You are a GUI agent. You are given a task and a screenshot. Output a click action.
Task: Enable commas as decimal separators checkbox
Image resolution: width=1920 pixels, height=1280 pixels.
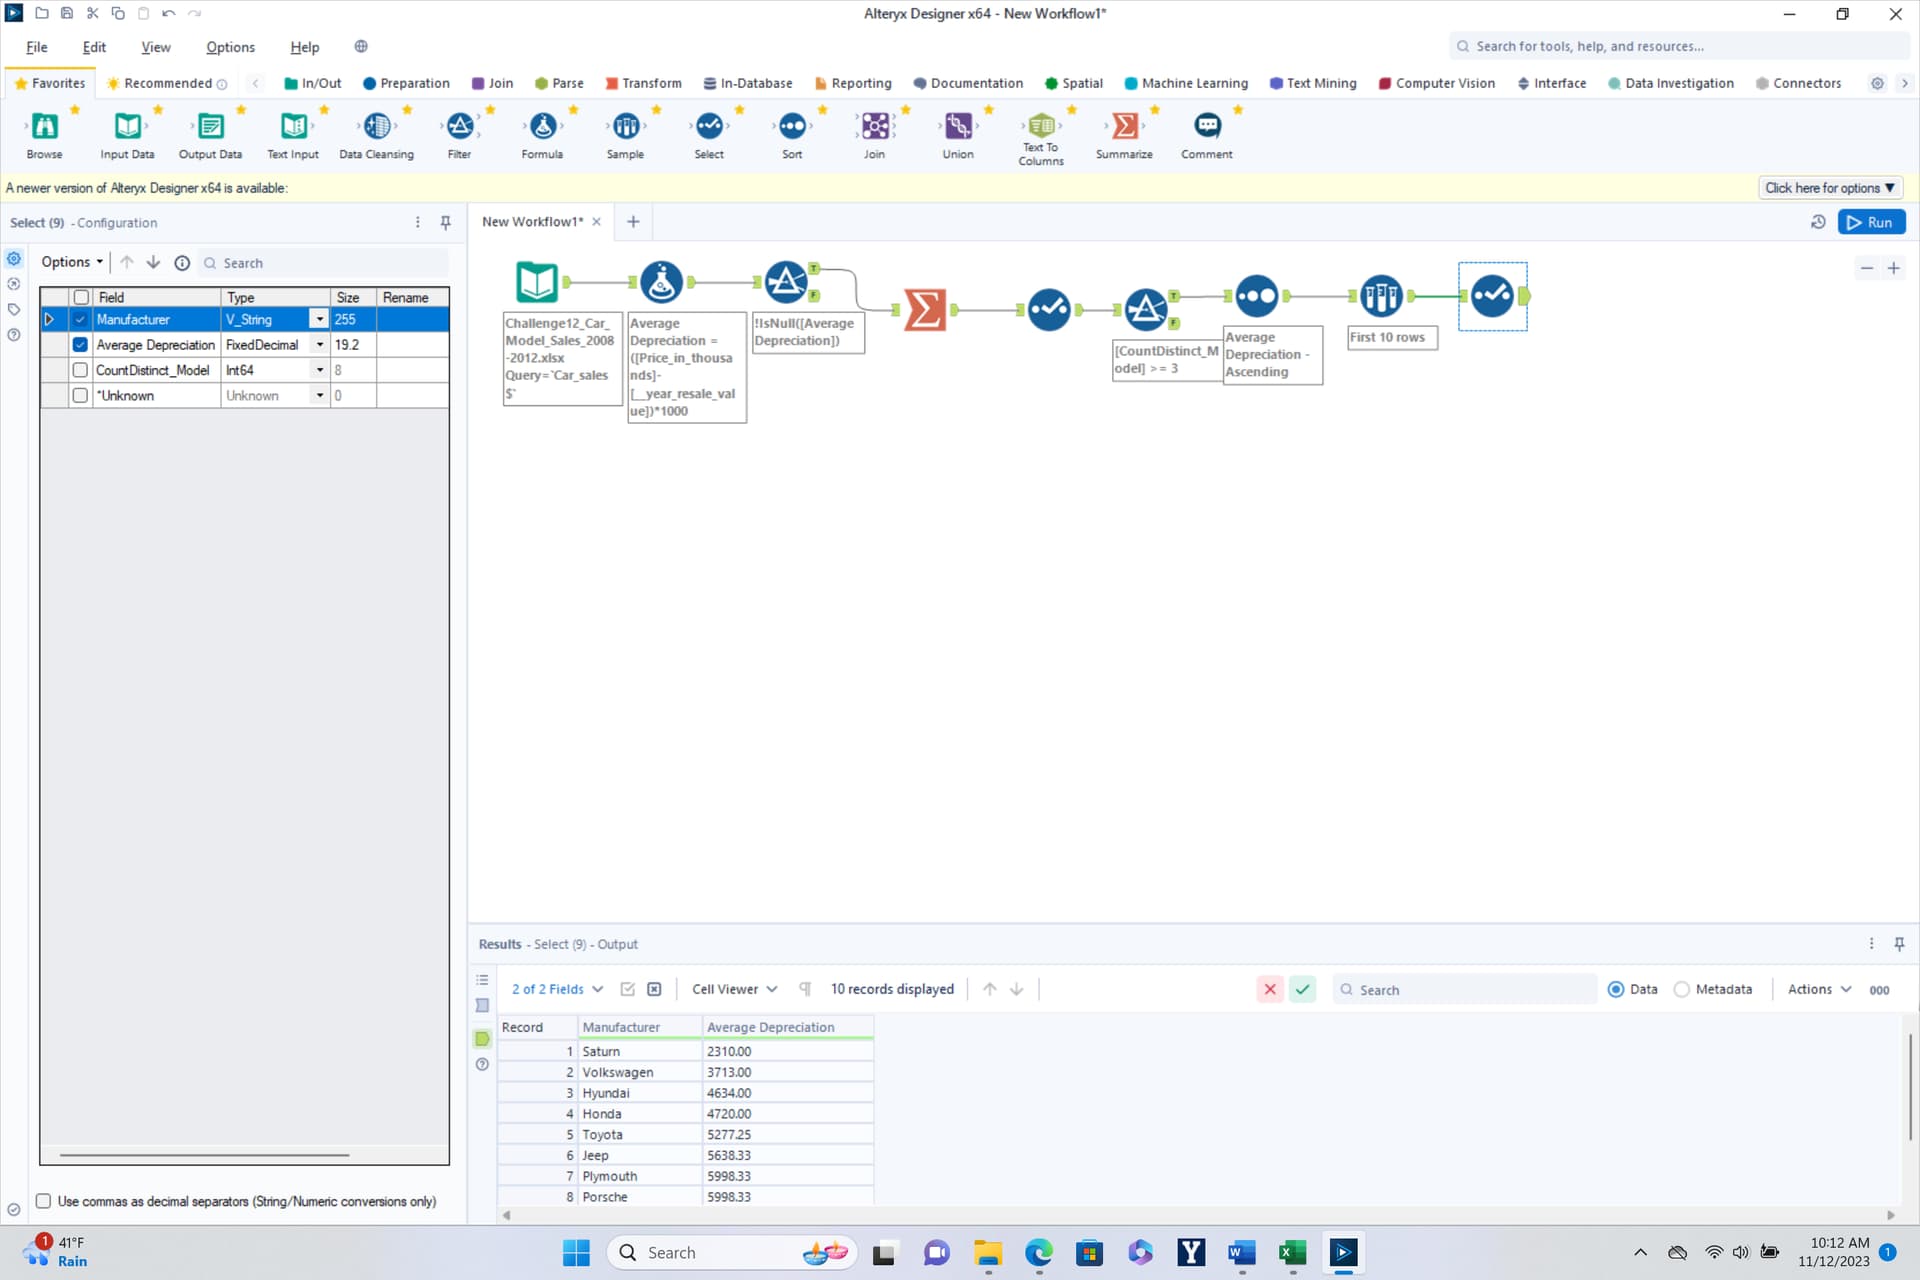pyautogui.click(x=44, y=1201)
